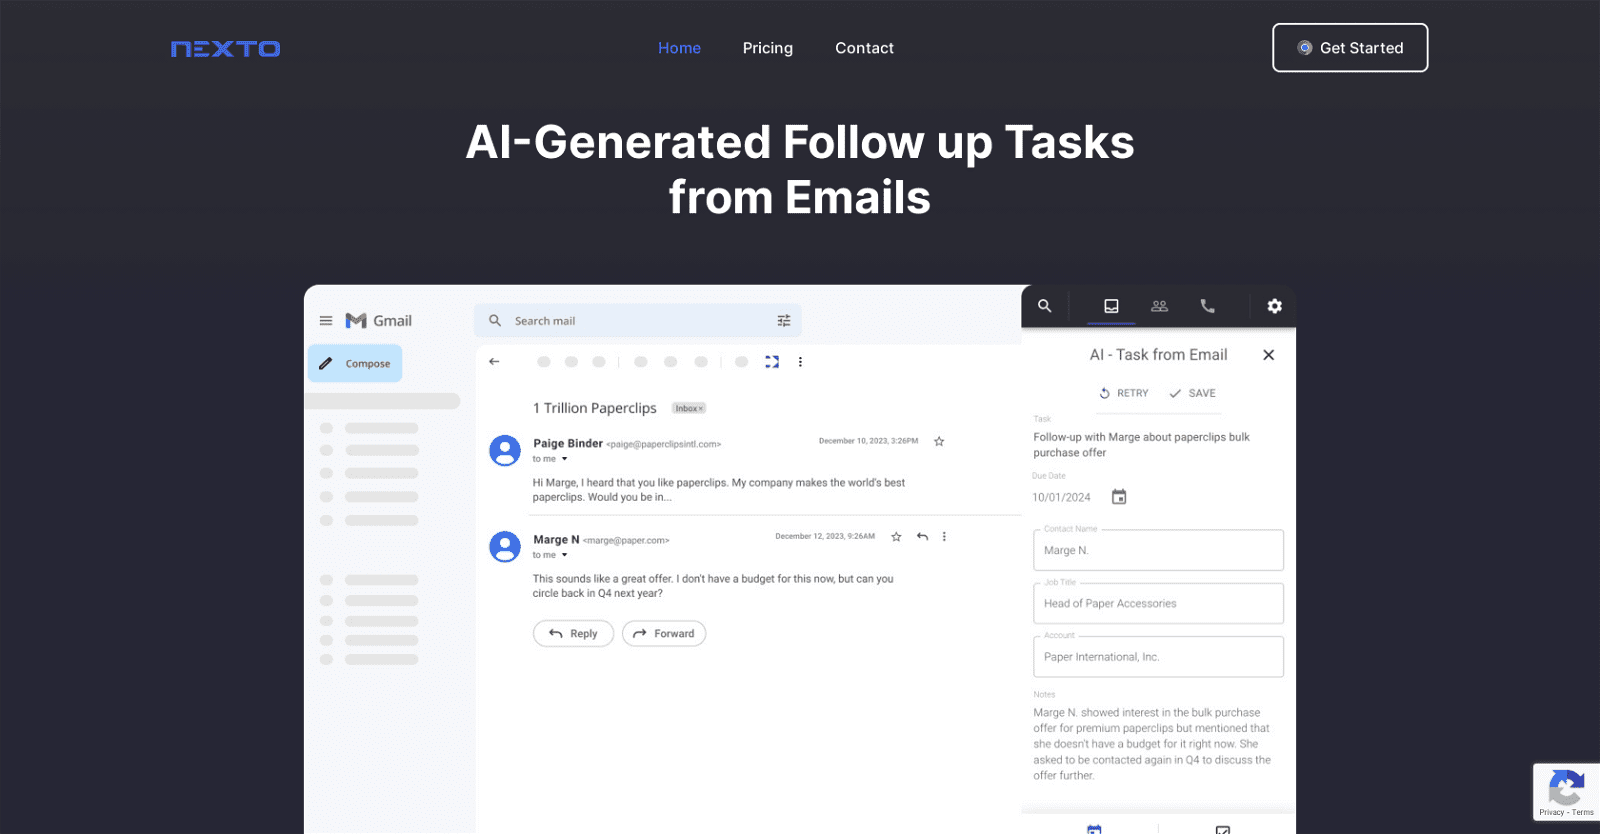The image size is (1600, 834).
Task: Click the phone icon in Nexto panel
Action: pyautogui.click(x=1207, y=306)
